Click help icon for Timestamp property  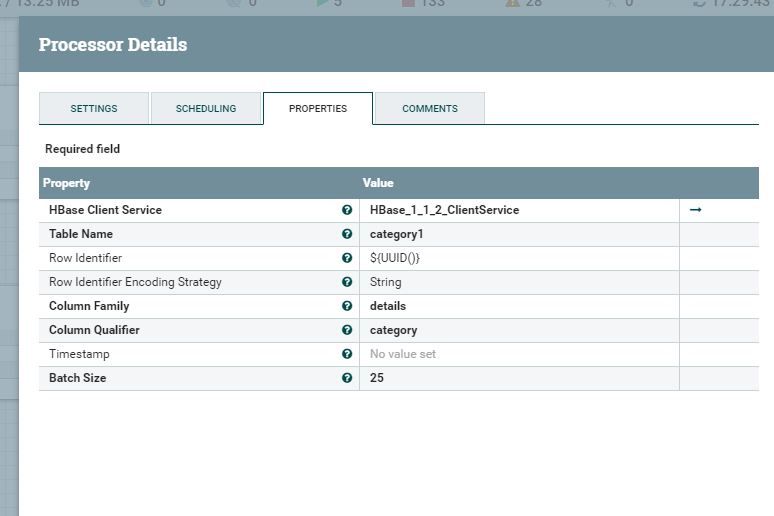347,354
